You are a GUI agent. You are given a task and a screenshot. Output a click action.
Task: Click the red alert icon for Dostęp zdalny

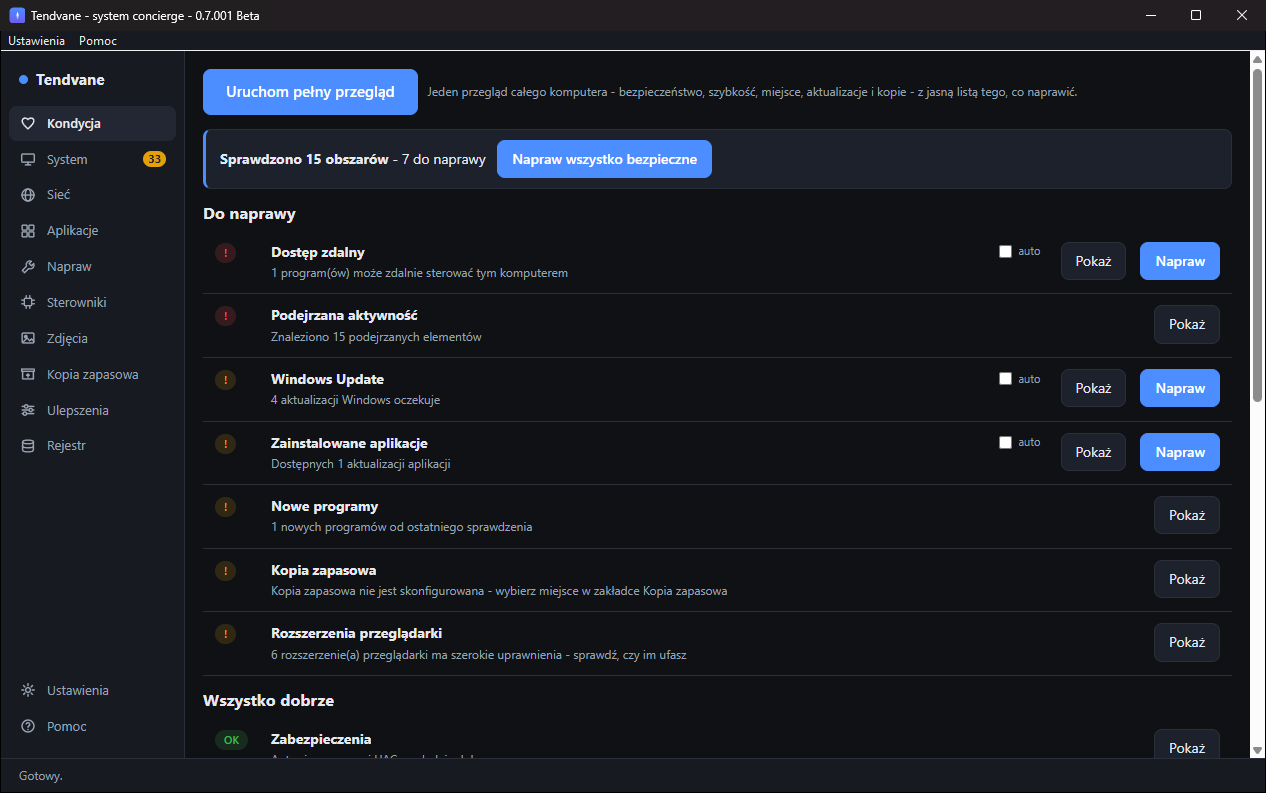tap(225, 253)
